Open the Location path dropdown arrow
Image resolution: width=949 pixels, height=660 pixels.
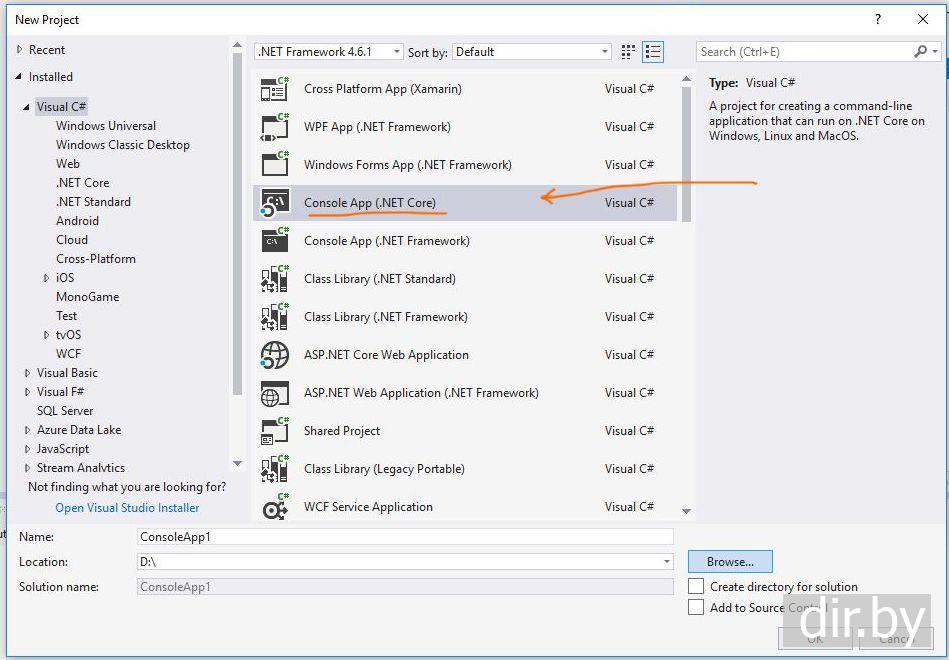pos(666,562)
